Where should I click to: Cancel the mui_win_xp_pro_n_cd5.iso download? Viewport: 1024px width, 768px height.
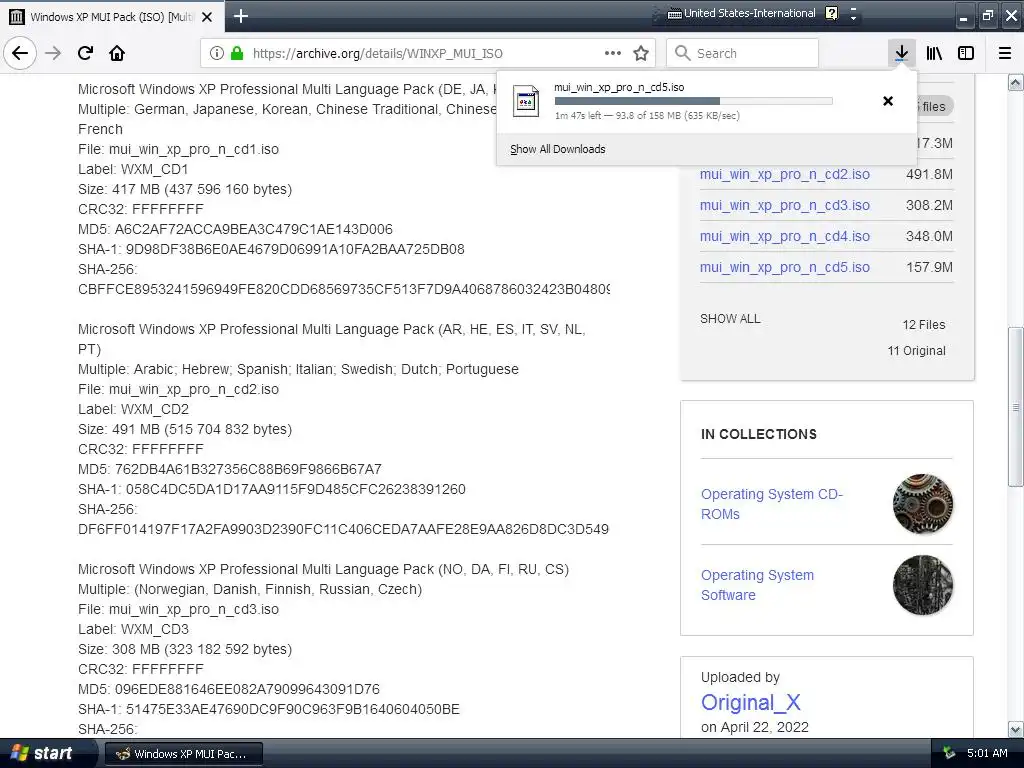coord(888,101)
